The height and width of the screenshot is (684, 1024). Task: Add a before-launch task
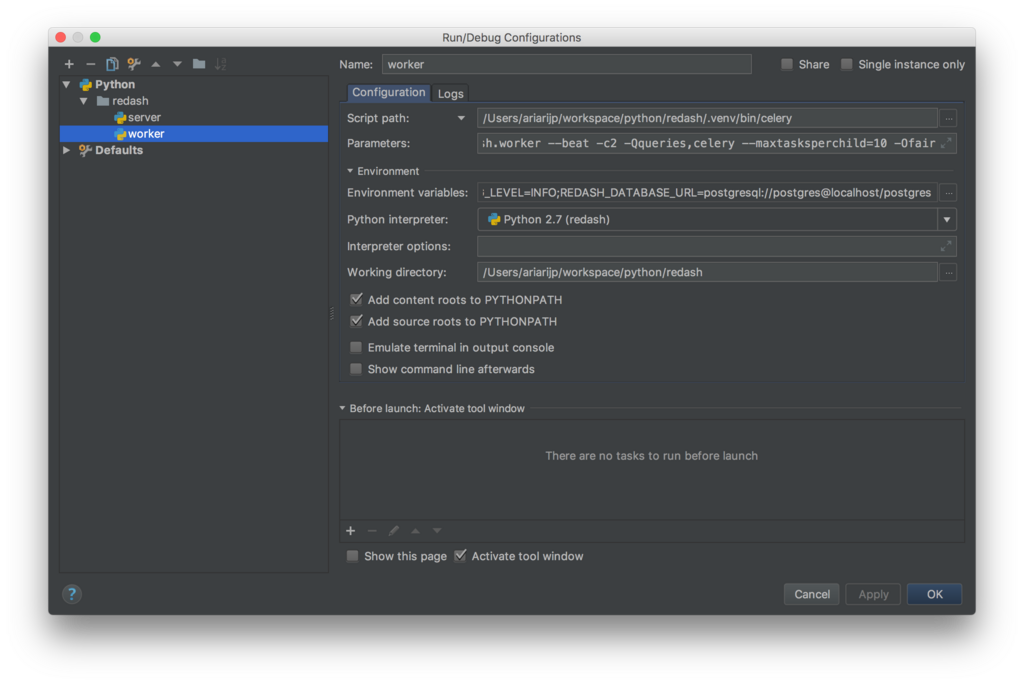(x=350, y=530)
